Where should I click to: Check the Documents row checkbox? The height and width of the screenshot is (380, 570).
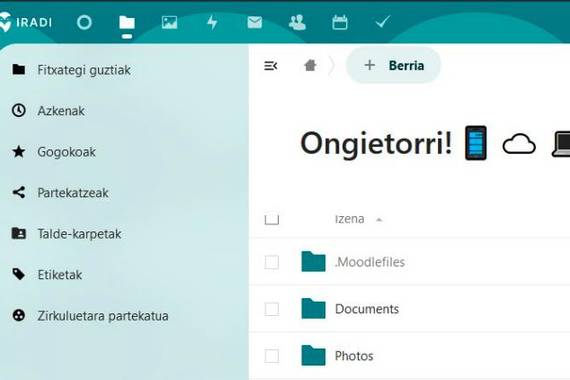tap(272, 309)
